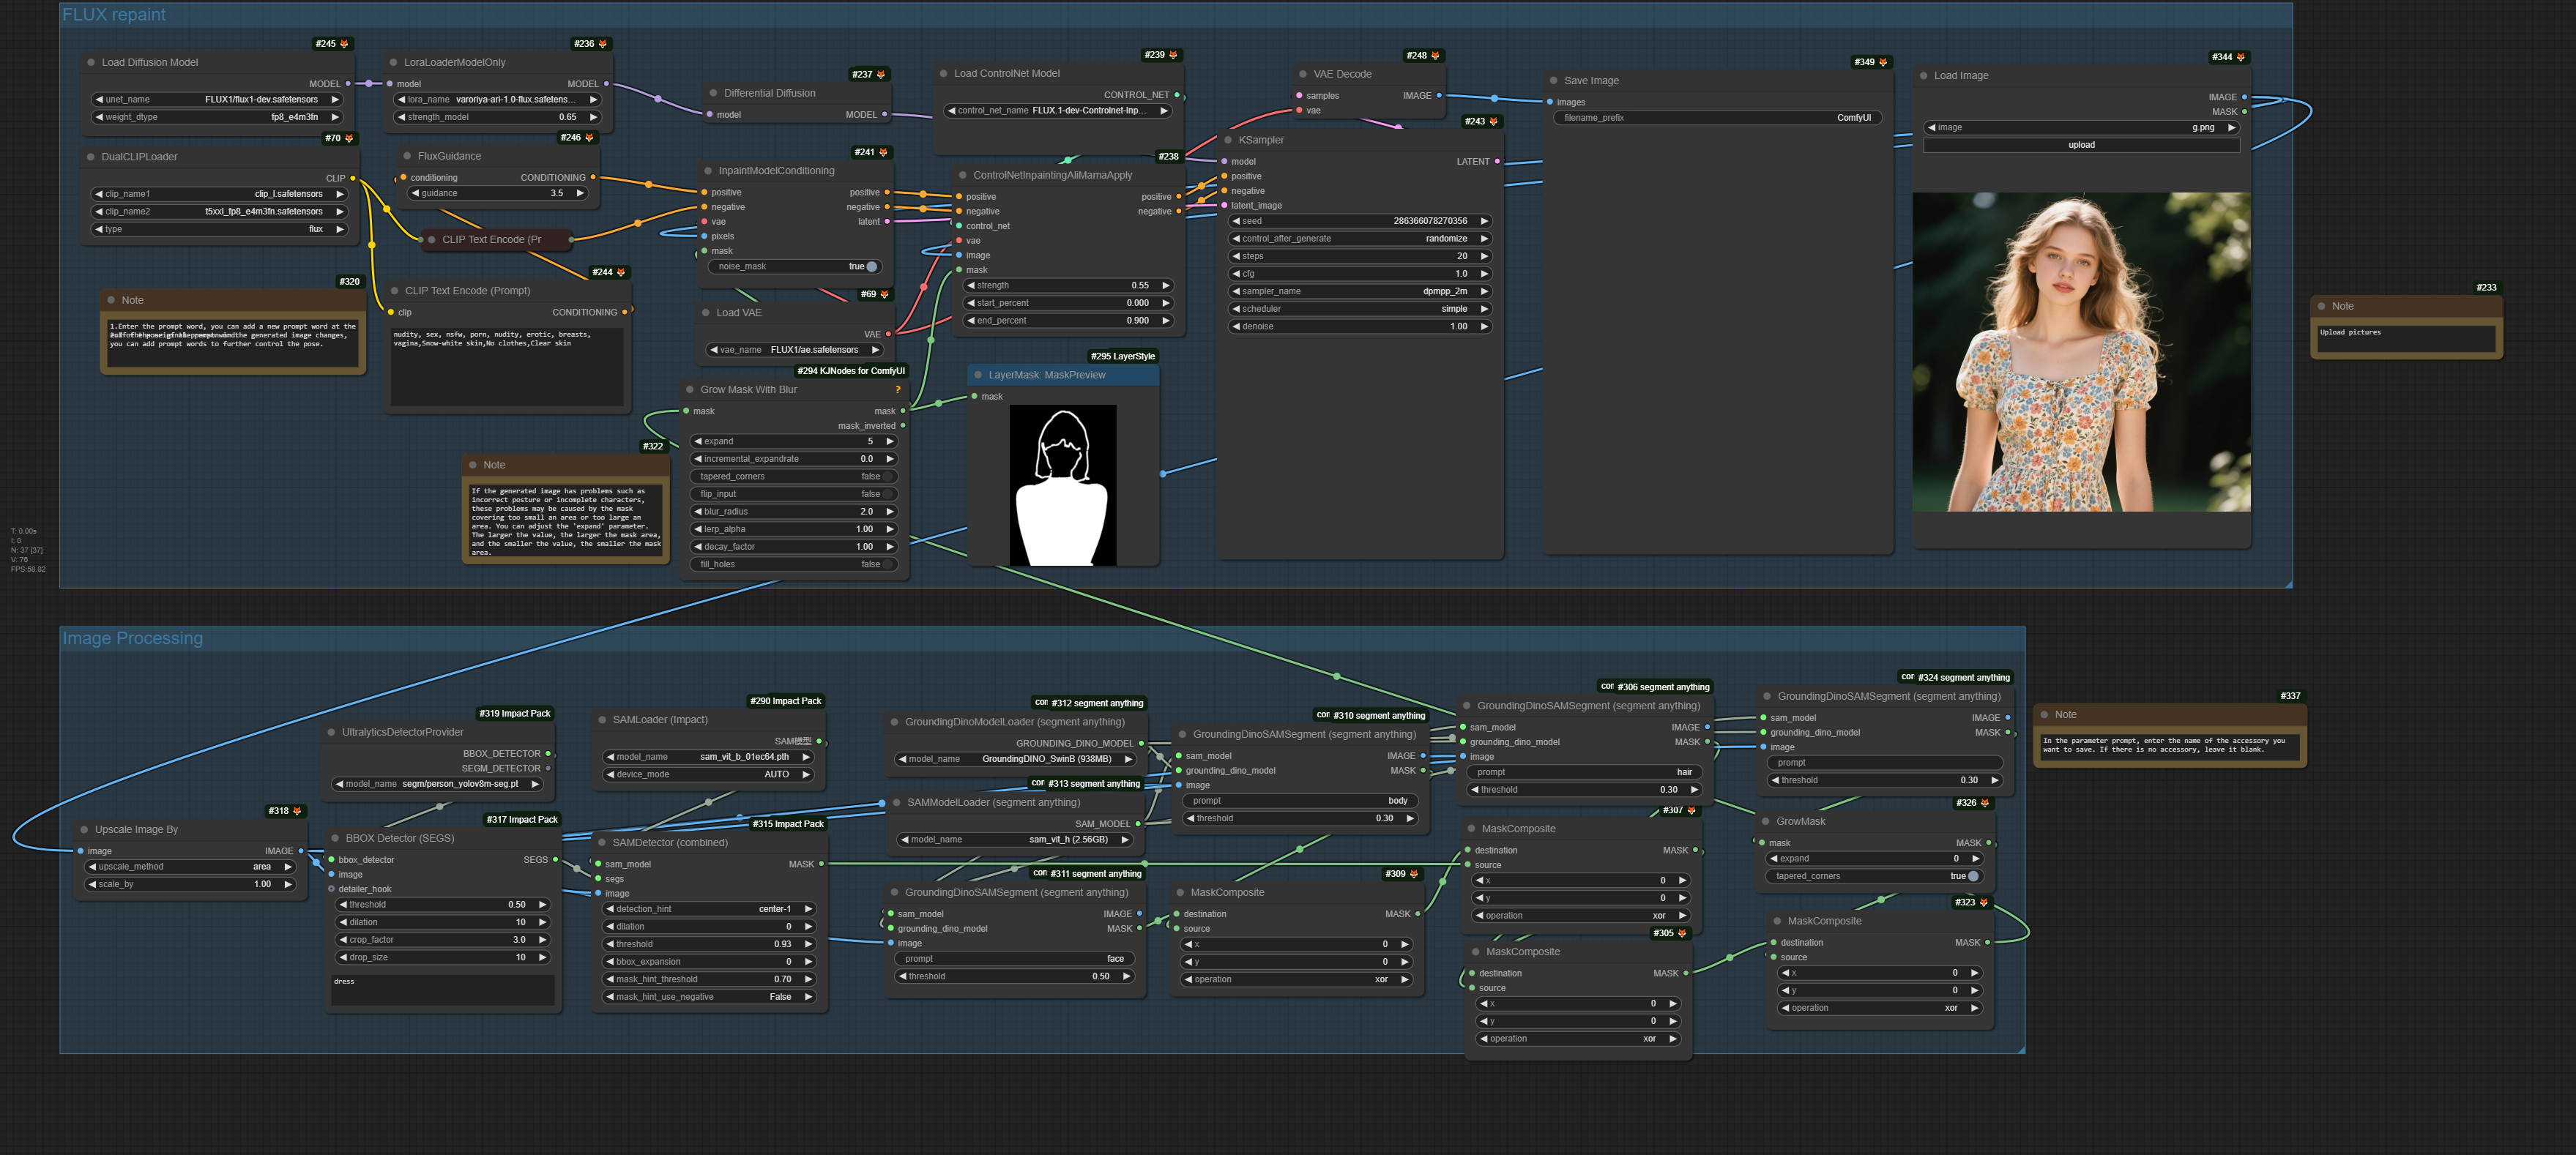The width and height of the screenshot is (2576, 1155).
Task: Click the ControlNet strength value slider
Action: point(1066,286)
